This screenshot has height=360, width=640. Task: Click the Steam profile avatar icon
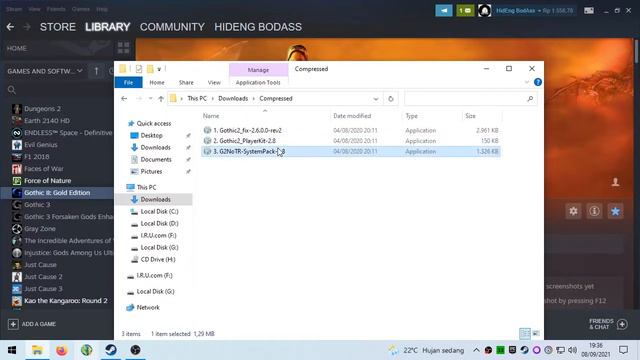click(x=484, y=11)
